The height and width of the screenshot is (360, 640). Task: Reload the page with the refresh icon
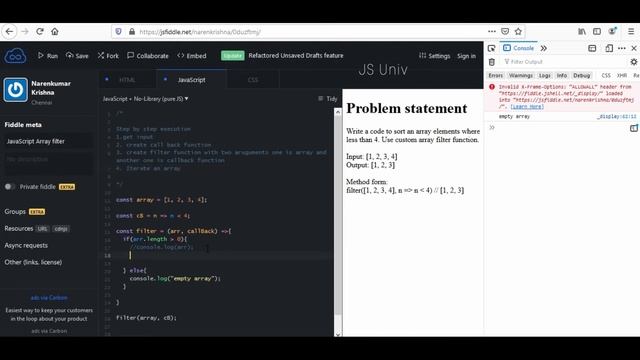40,31
